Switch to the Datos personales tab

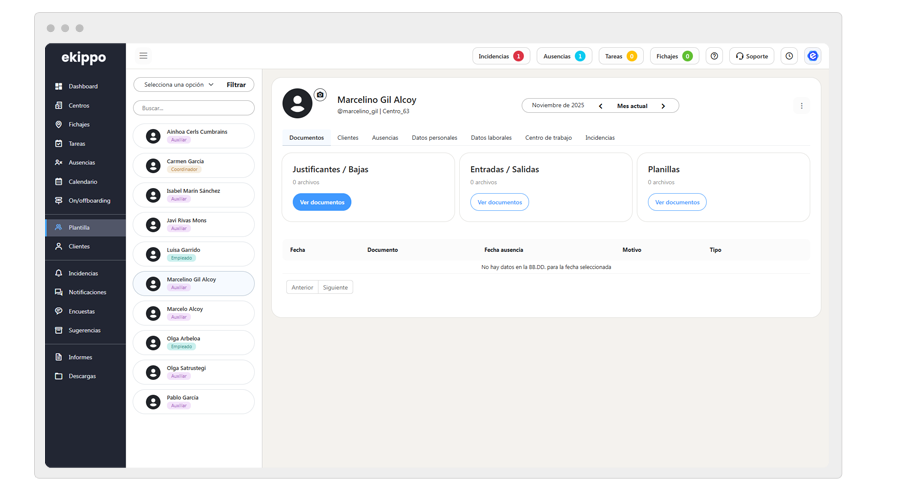pyautogui.click(x=434, y=138)
